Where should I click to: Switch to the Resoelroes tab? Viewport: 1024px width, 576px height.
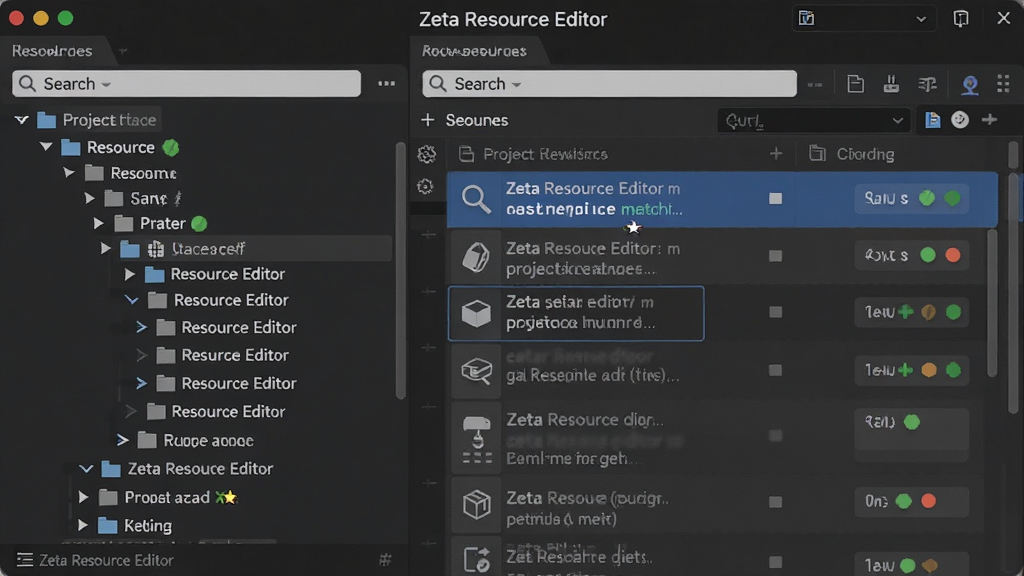[x=52, y=51]
